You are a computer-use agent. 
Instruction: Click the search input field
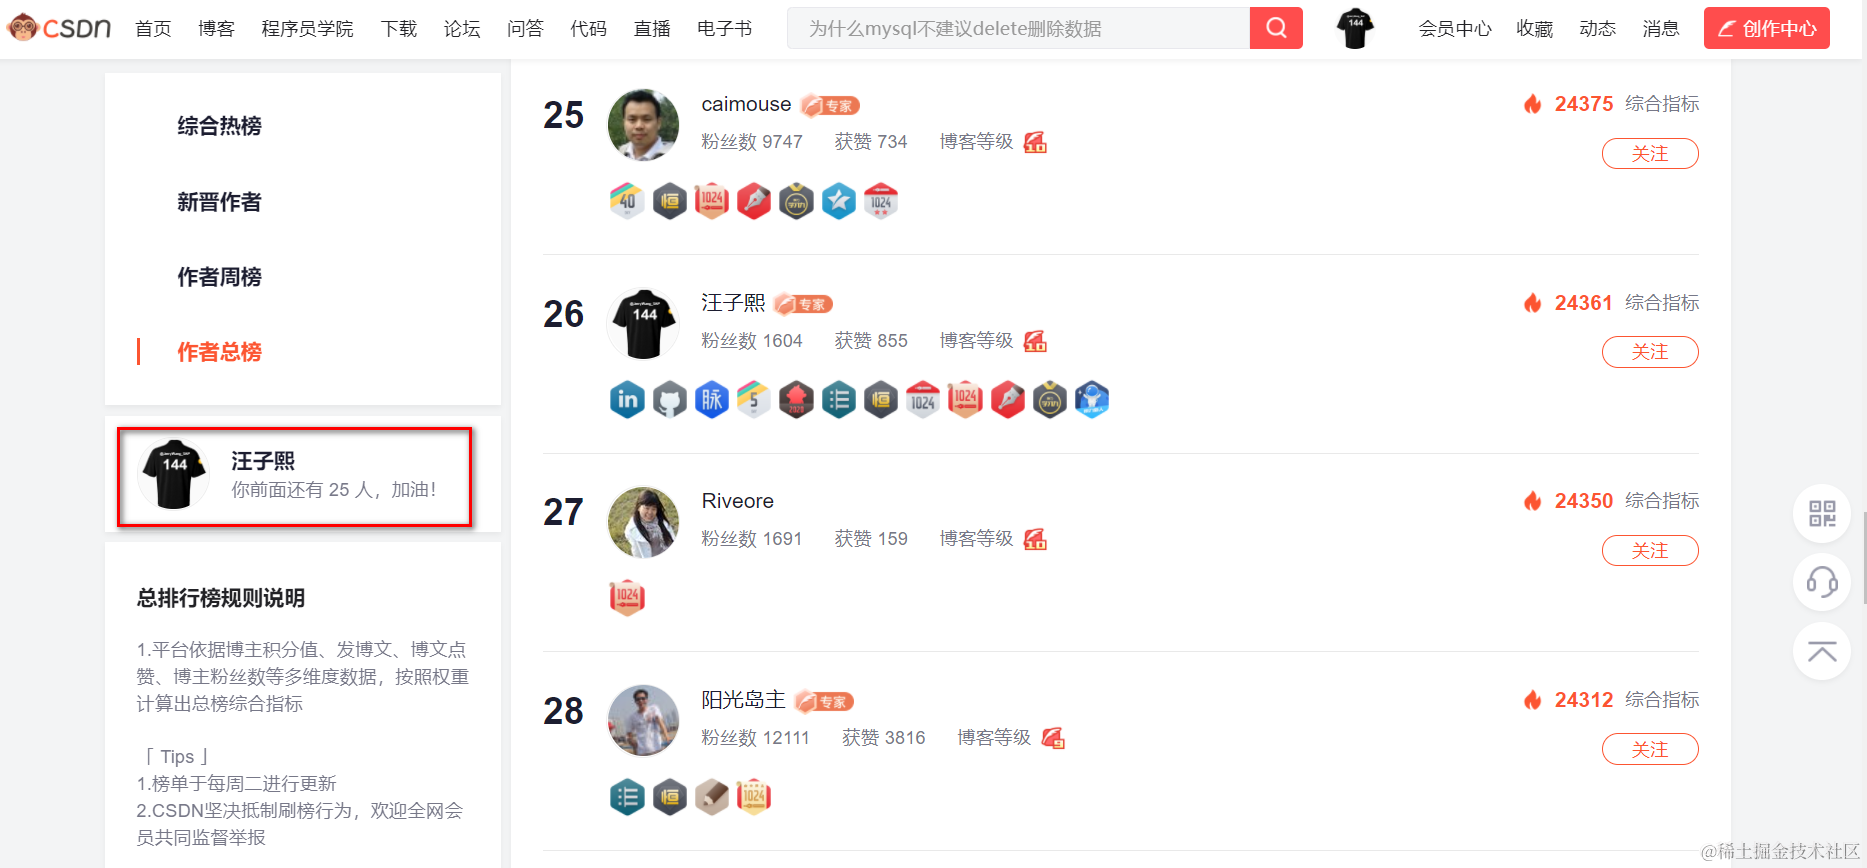coord(1019,28)
